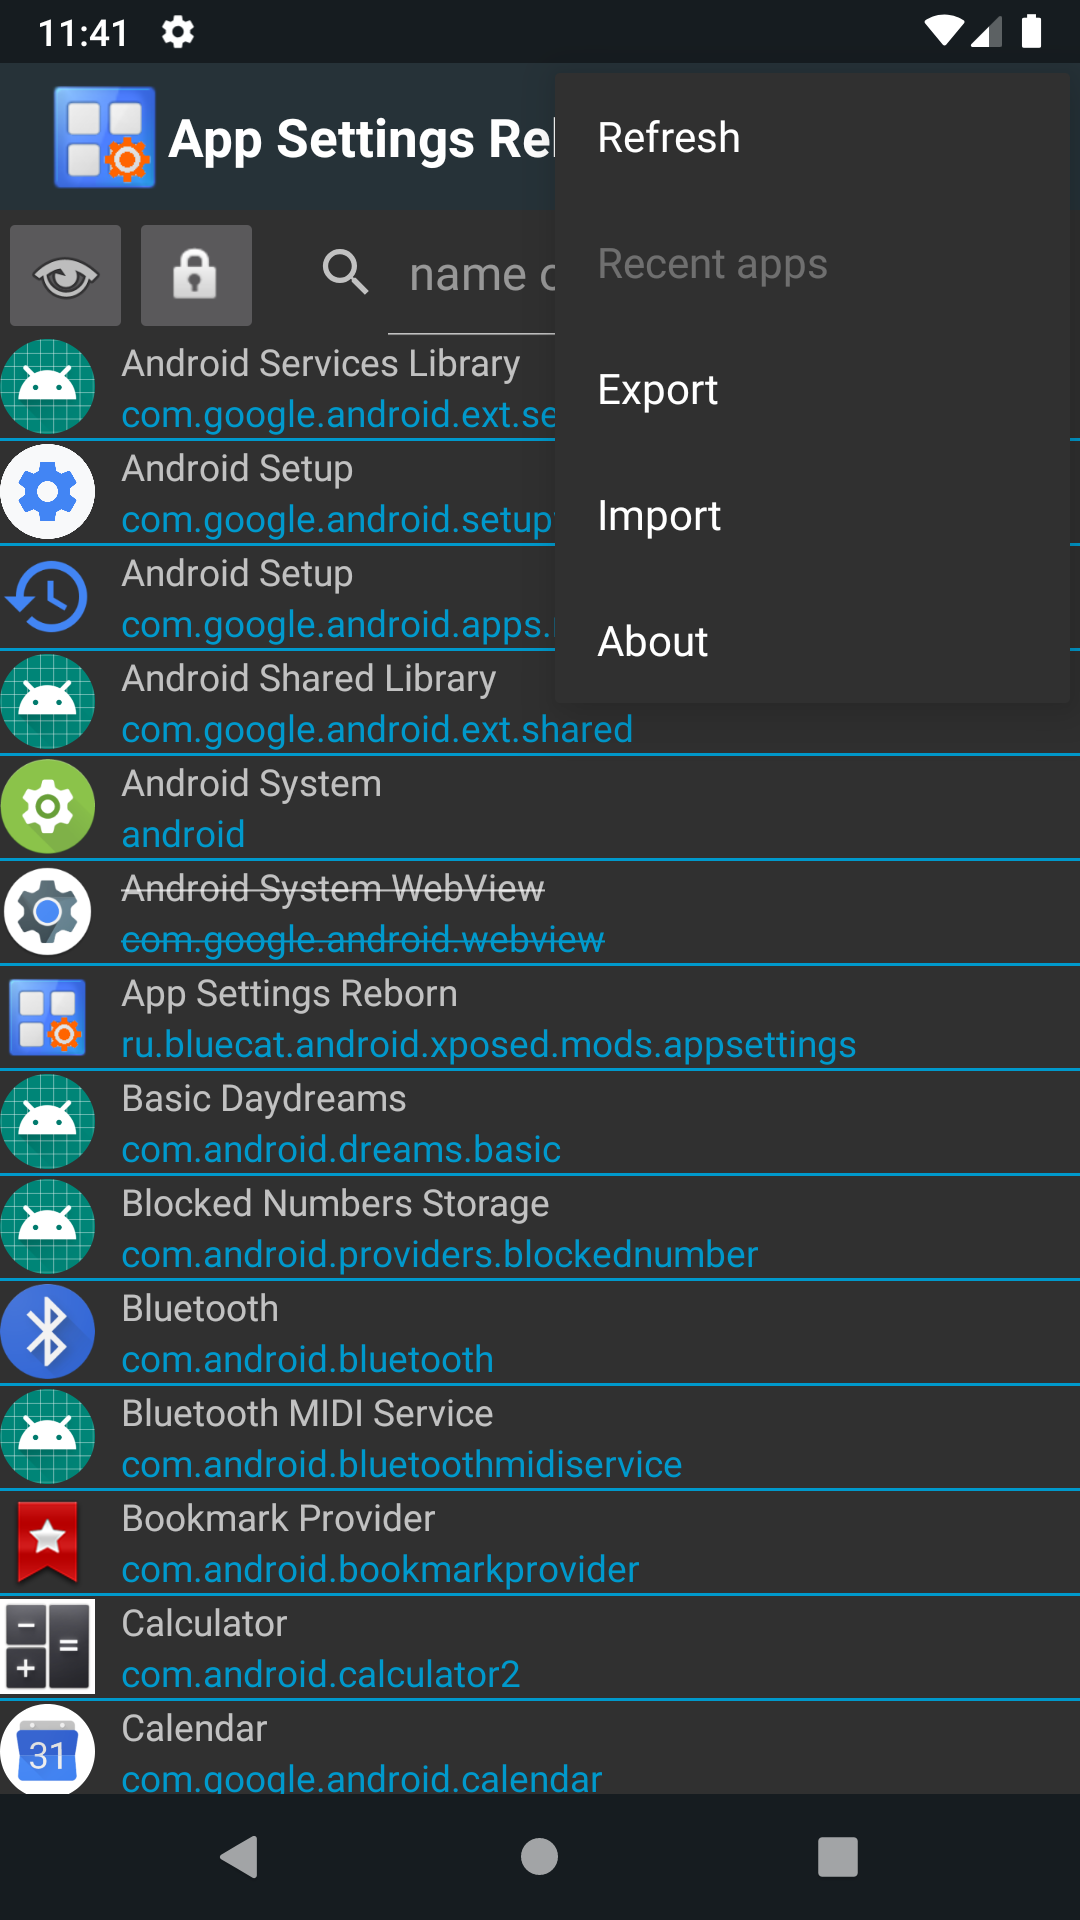Open Blocked Numbers Storage entry
1080x1920 pixels.
(x=540, y=1228)
